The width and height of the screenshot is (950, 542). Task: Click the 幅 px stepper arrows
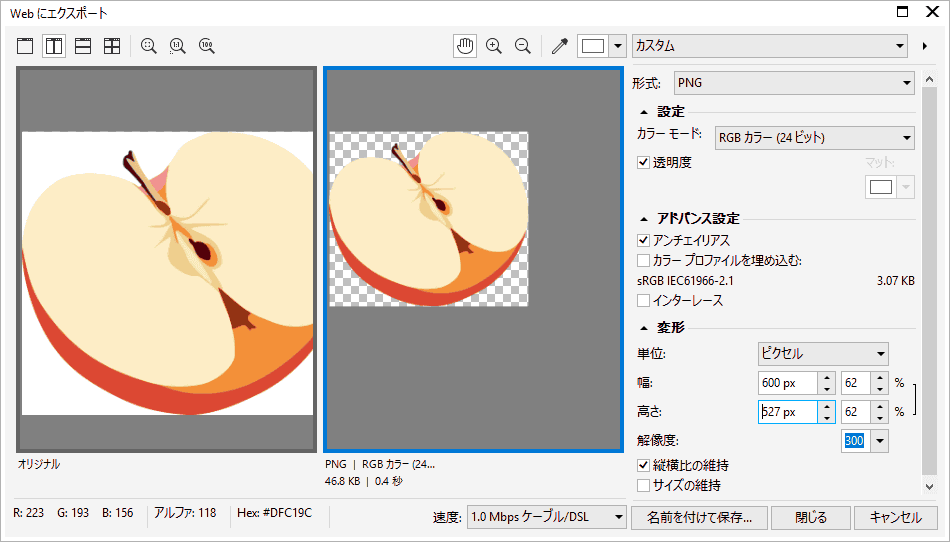(826, 383)
